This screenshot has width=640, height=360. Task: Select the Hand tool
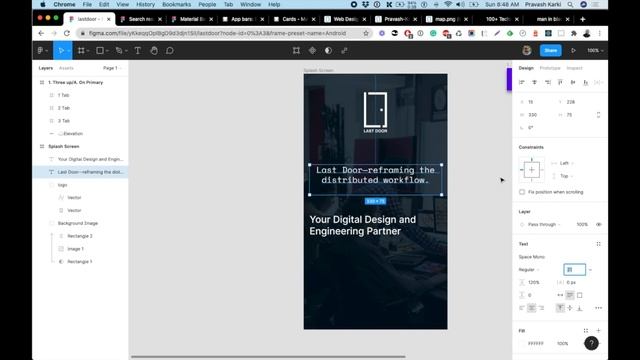(154, 51)
